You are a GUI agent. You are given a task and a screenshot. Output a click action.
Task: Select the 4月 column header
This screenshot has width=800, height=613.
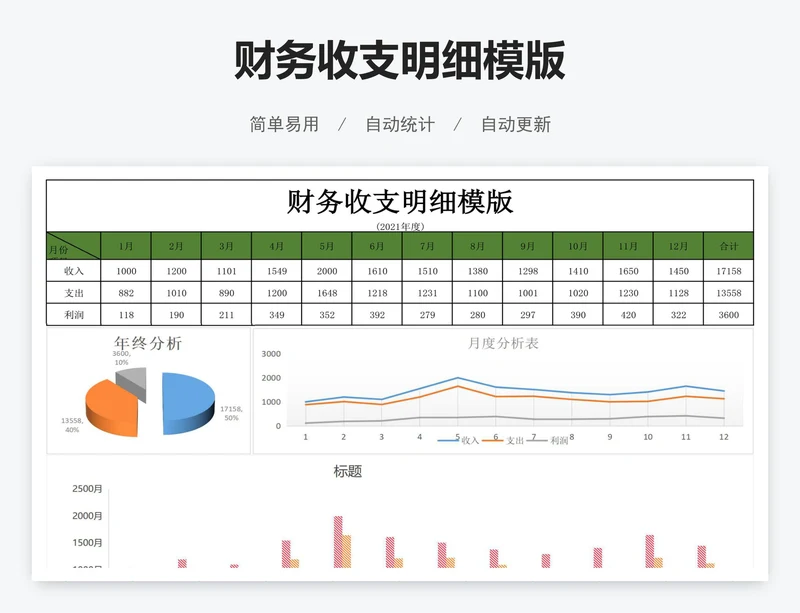point(277,246)
